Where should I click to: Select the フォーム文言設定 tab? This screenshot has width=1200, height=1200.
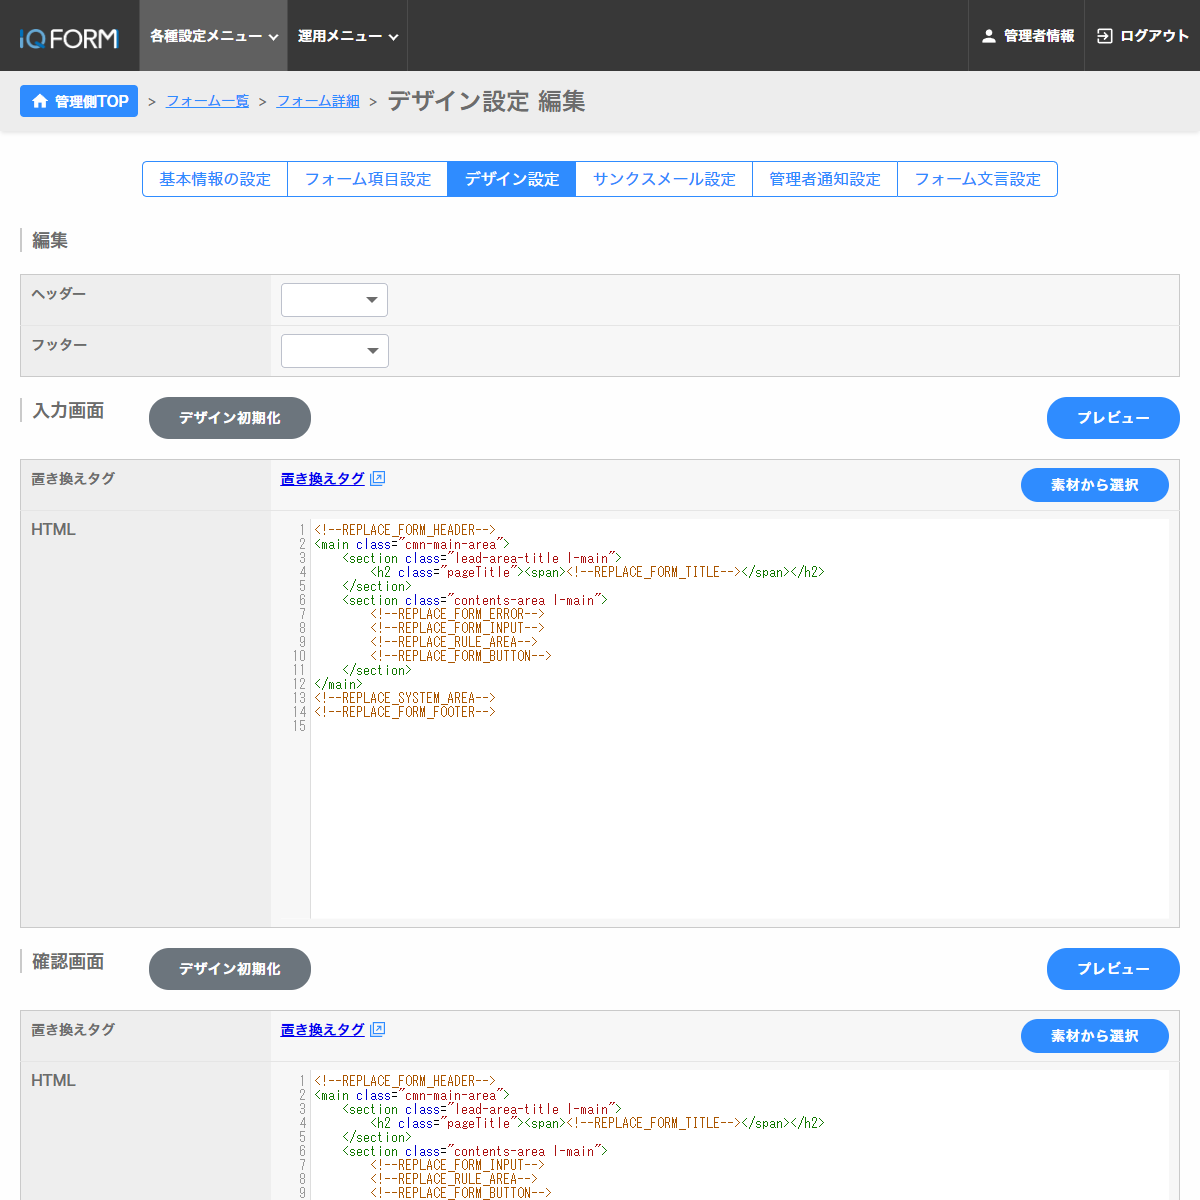coord(977,179)
